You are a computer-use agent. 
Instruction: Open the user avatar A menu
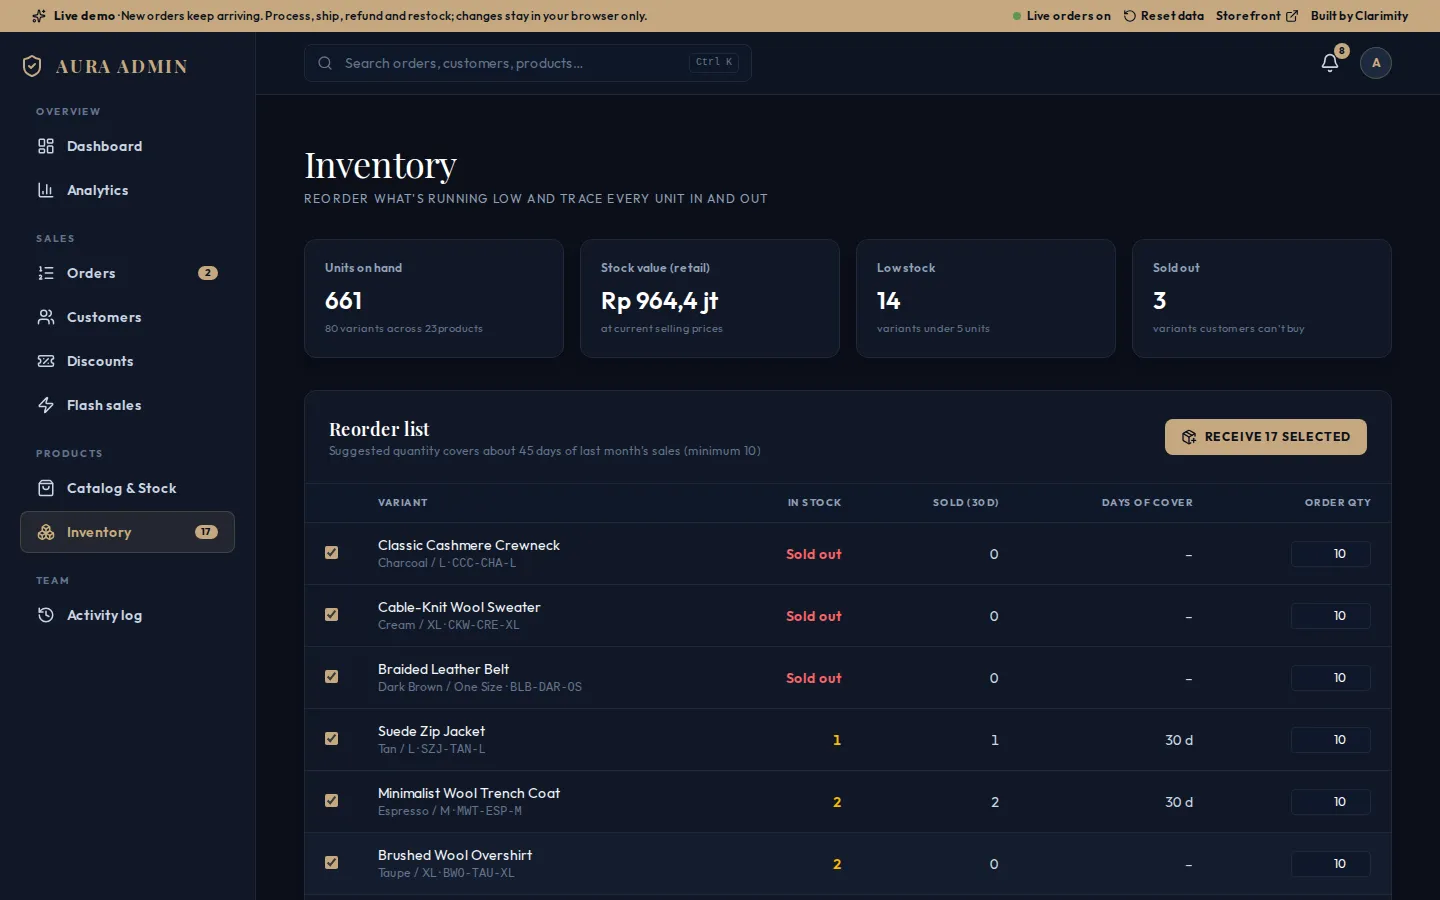pyautogui.click(x=1376, y=63)
